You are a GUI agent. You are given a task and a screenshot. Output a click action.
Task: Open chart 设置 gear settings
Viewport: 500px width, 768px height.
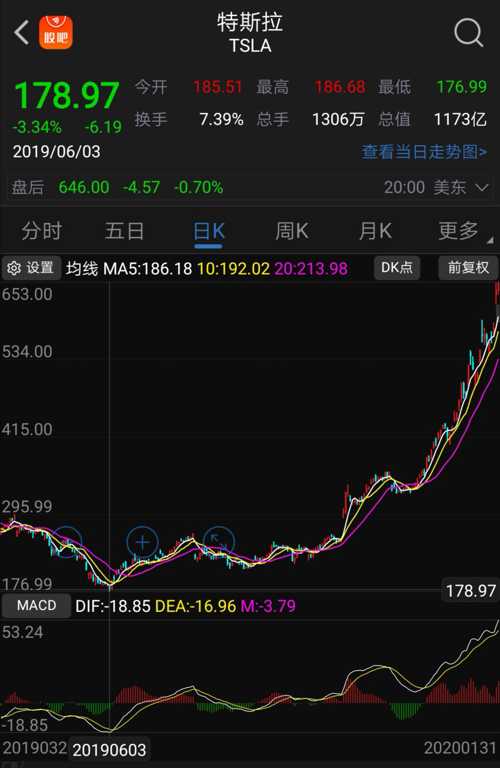(x=31, y=267)
